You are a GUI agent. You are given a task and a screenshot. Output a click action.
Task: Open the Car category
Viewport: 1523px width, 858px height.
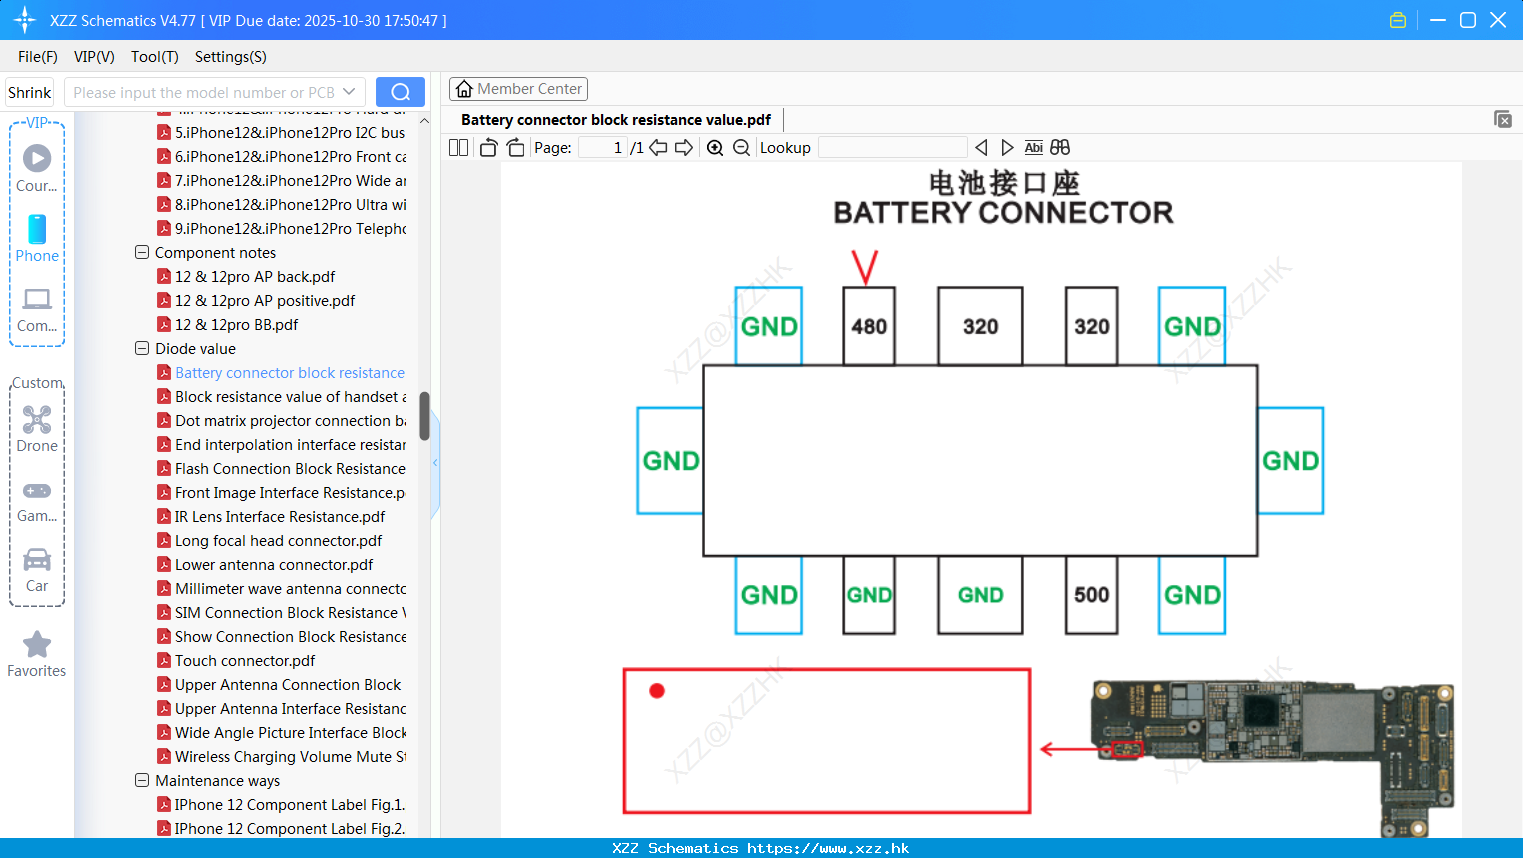37,570
